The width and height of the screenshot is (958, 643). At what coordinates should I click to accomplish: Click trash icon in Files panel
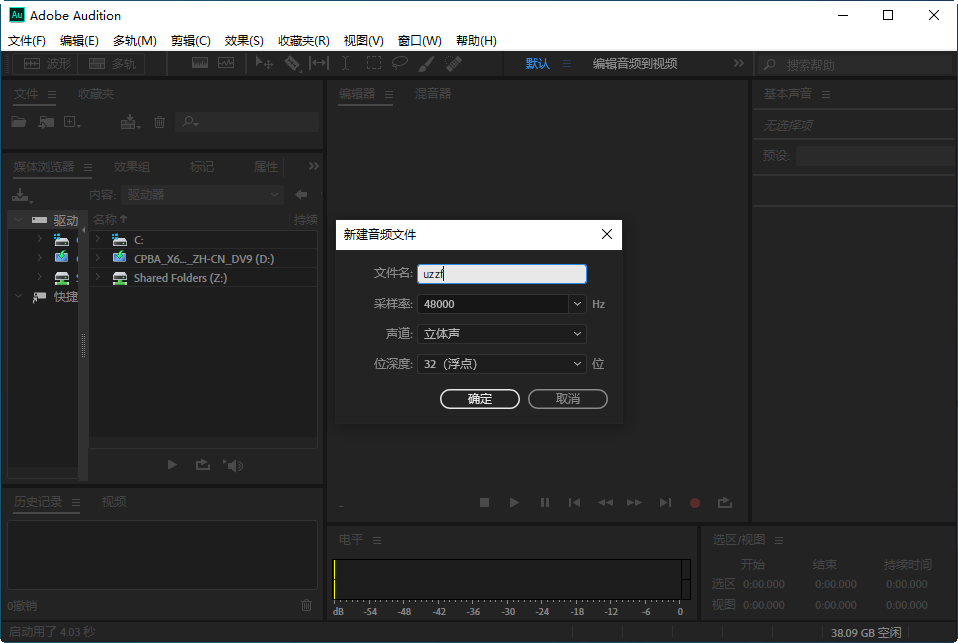[x=159, y=122]
